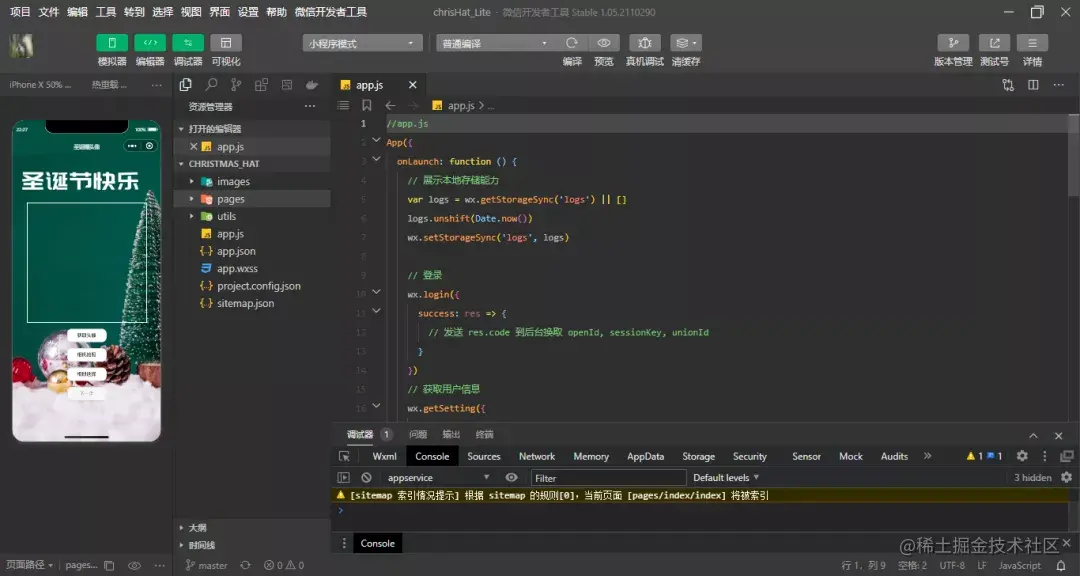Start real device debugging (真机调试)
This screenshot has width=1080, height=576.
pyautogui.click(x=645, y=43)
